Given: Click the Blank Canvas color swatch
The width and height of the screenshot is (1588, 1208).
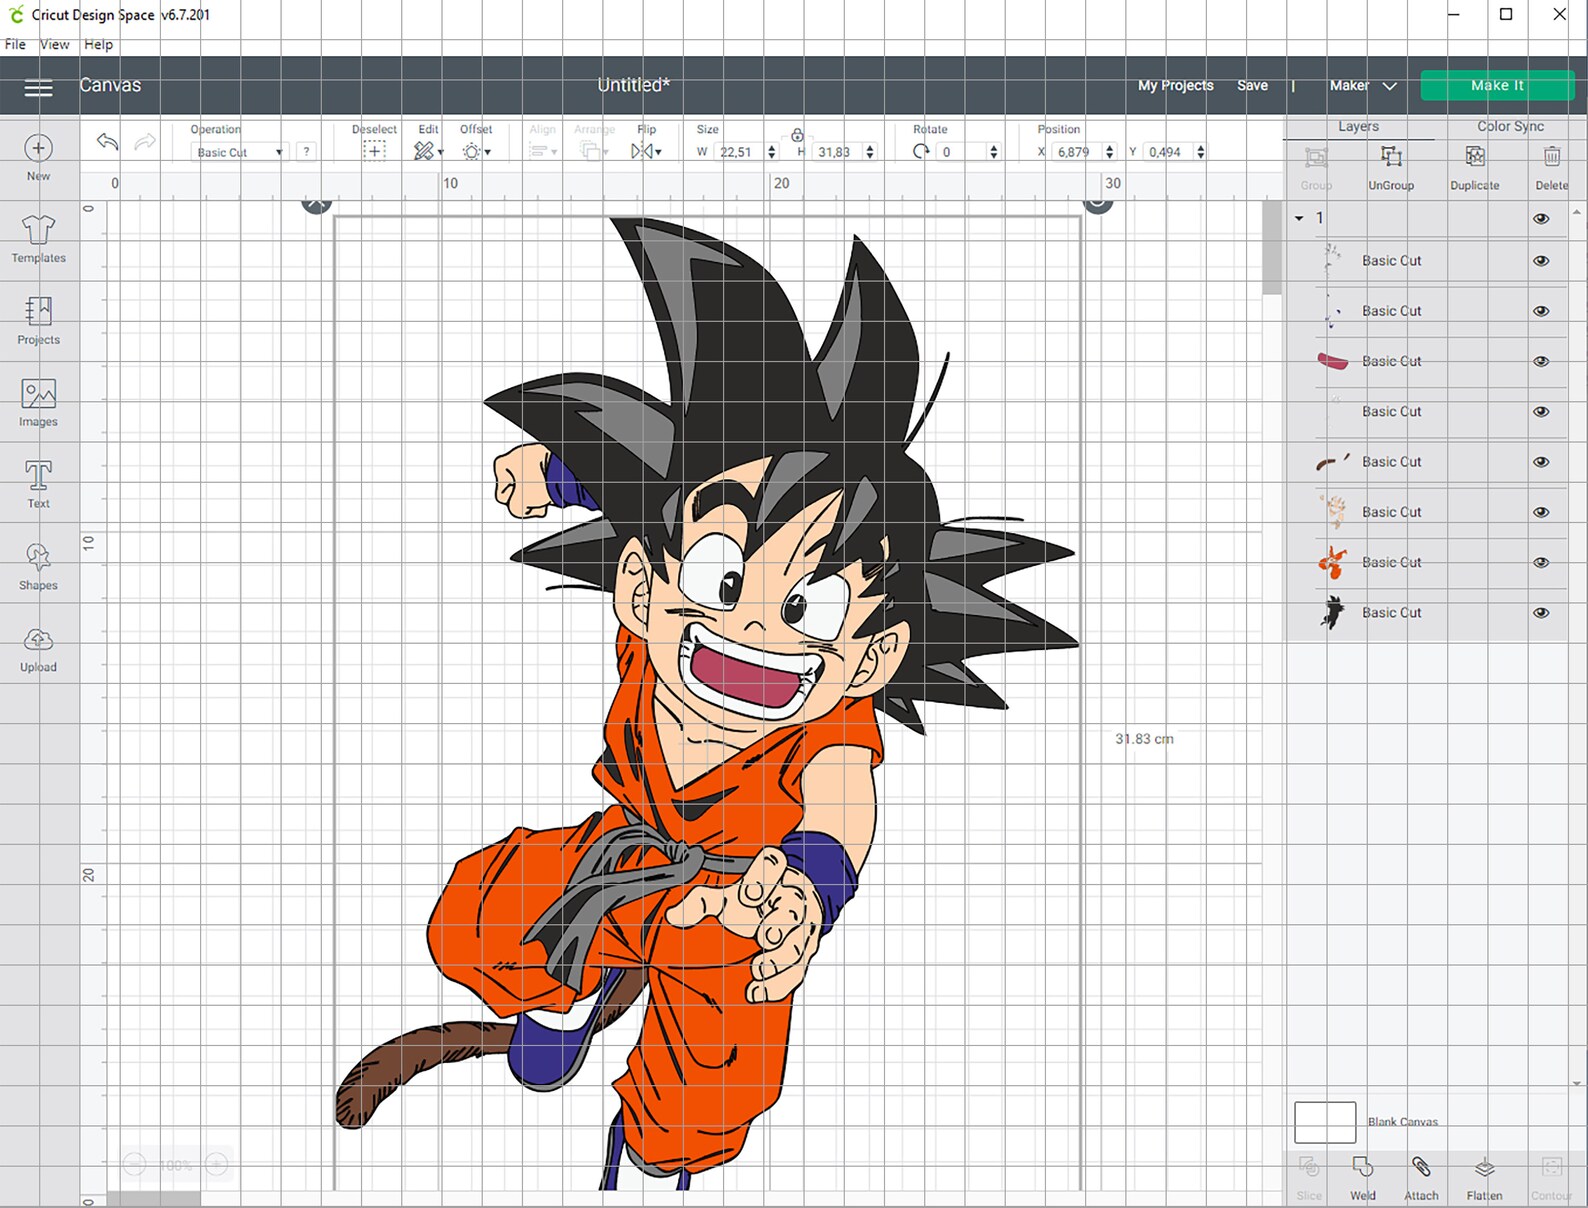Looking at the screenshot, I should click(1325, 1123).
